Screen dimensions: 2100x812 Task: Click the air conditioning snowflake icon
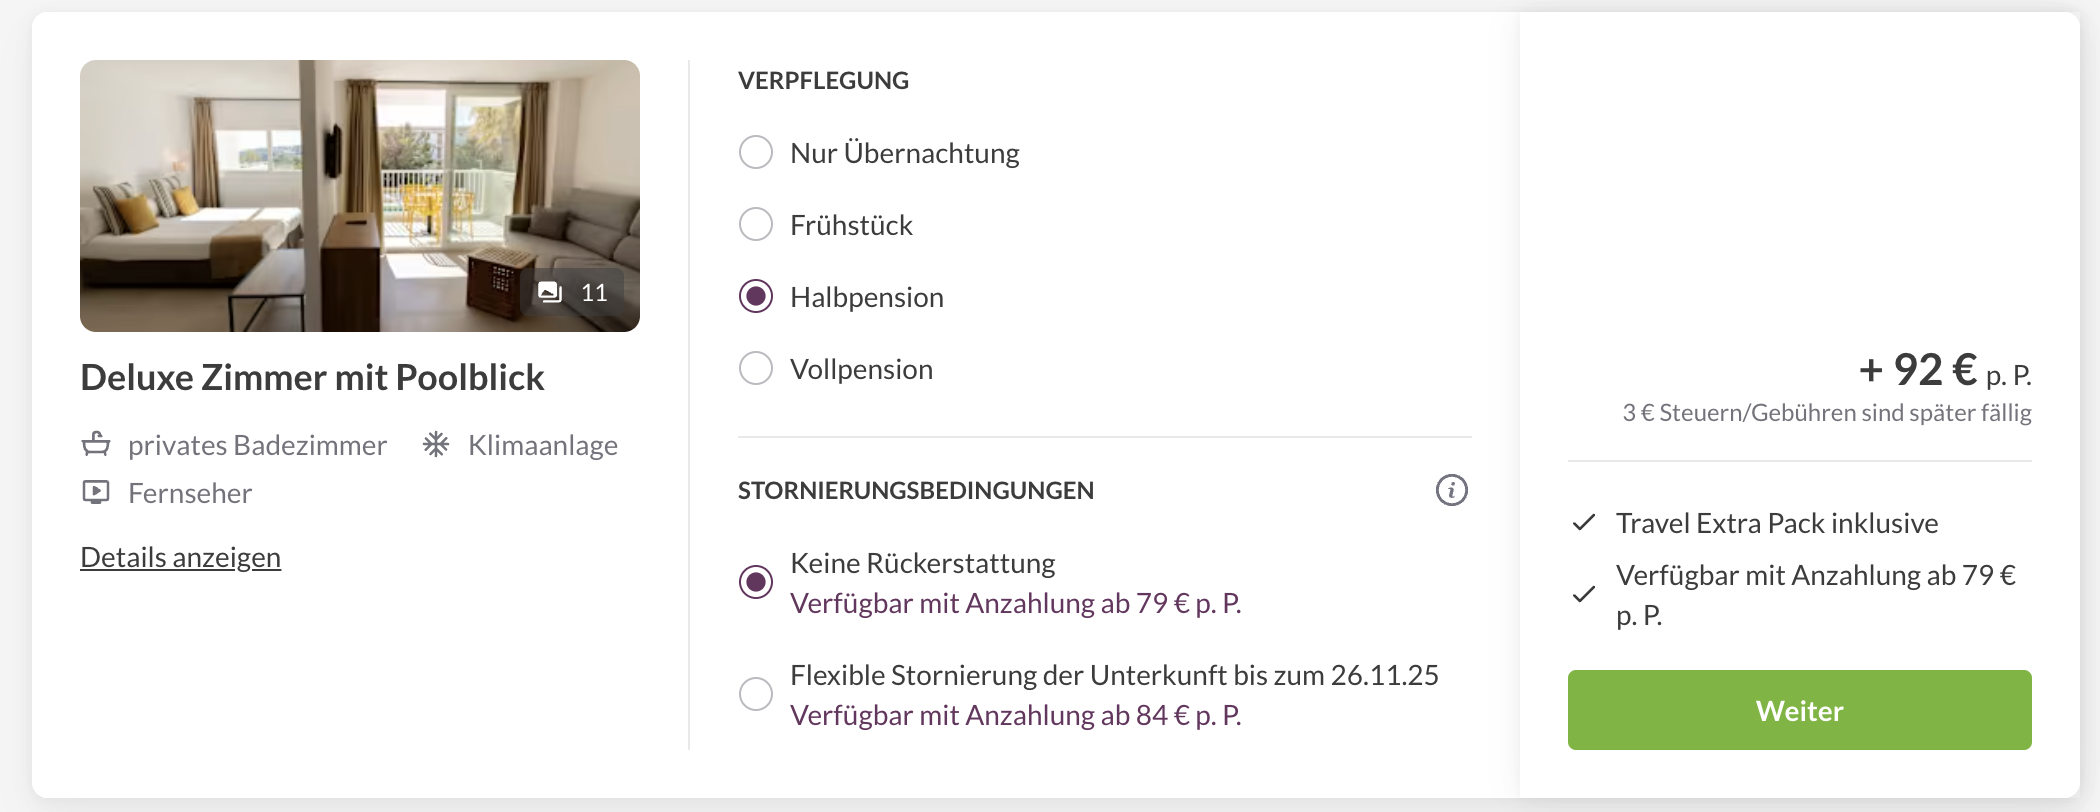coord(436,444)
